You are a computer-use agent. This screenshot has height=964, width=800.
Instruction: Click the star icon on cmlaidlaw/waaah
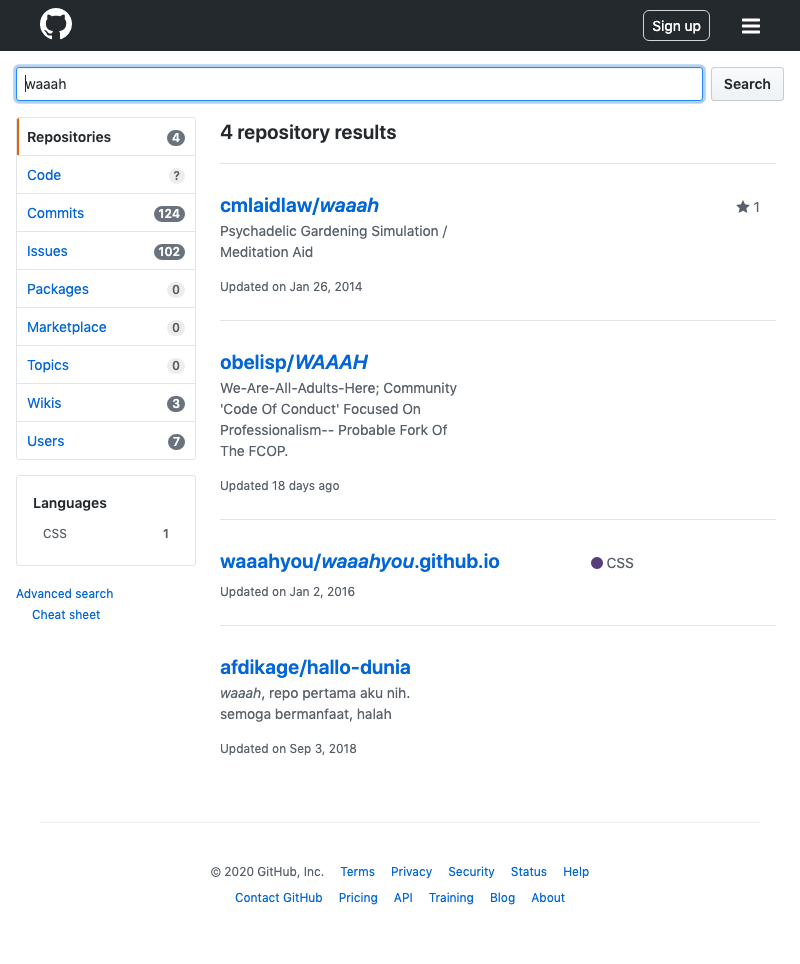743,207
